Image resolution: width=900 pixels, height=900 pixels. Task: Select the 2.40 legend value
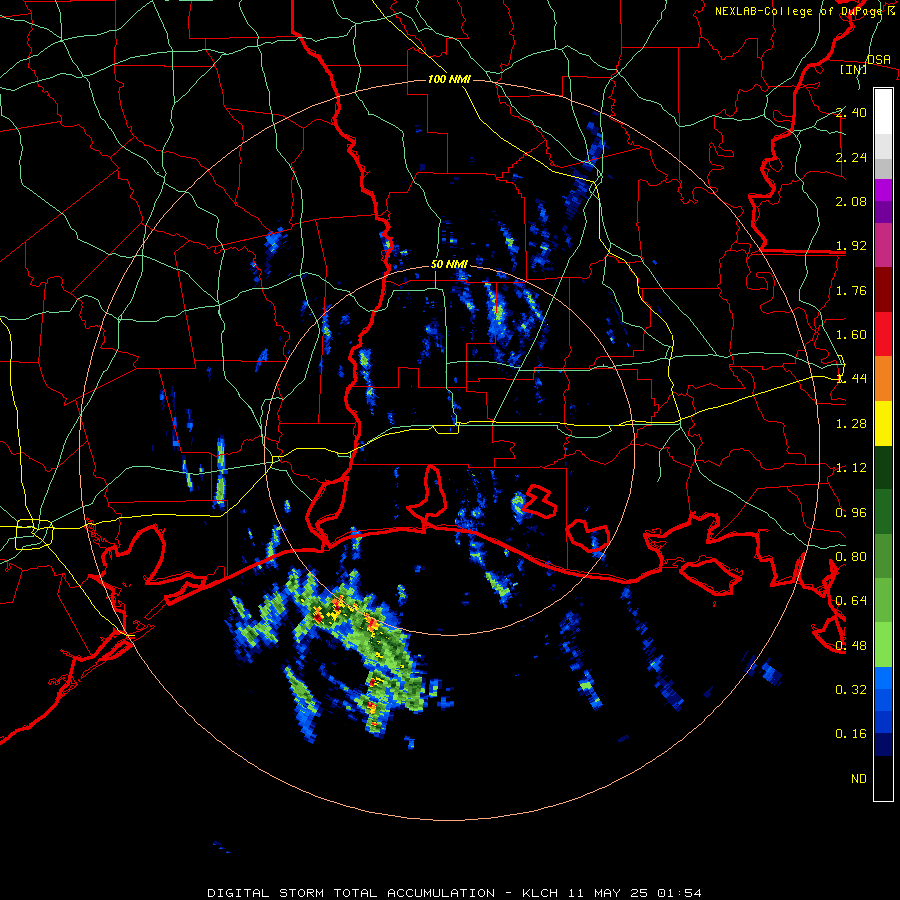click(x=851, y=112)
